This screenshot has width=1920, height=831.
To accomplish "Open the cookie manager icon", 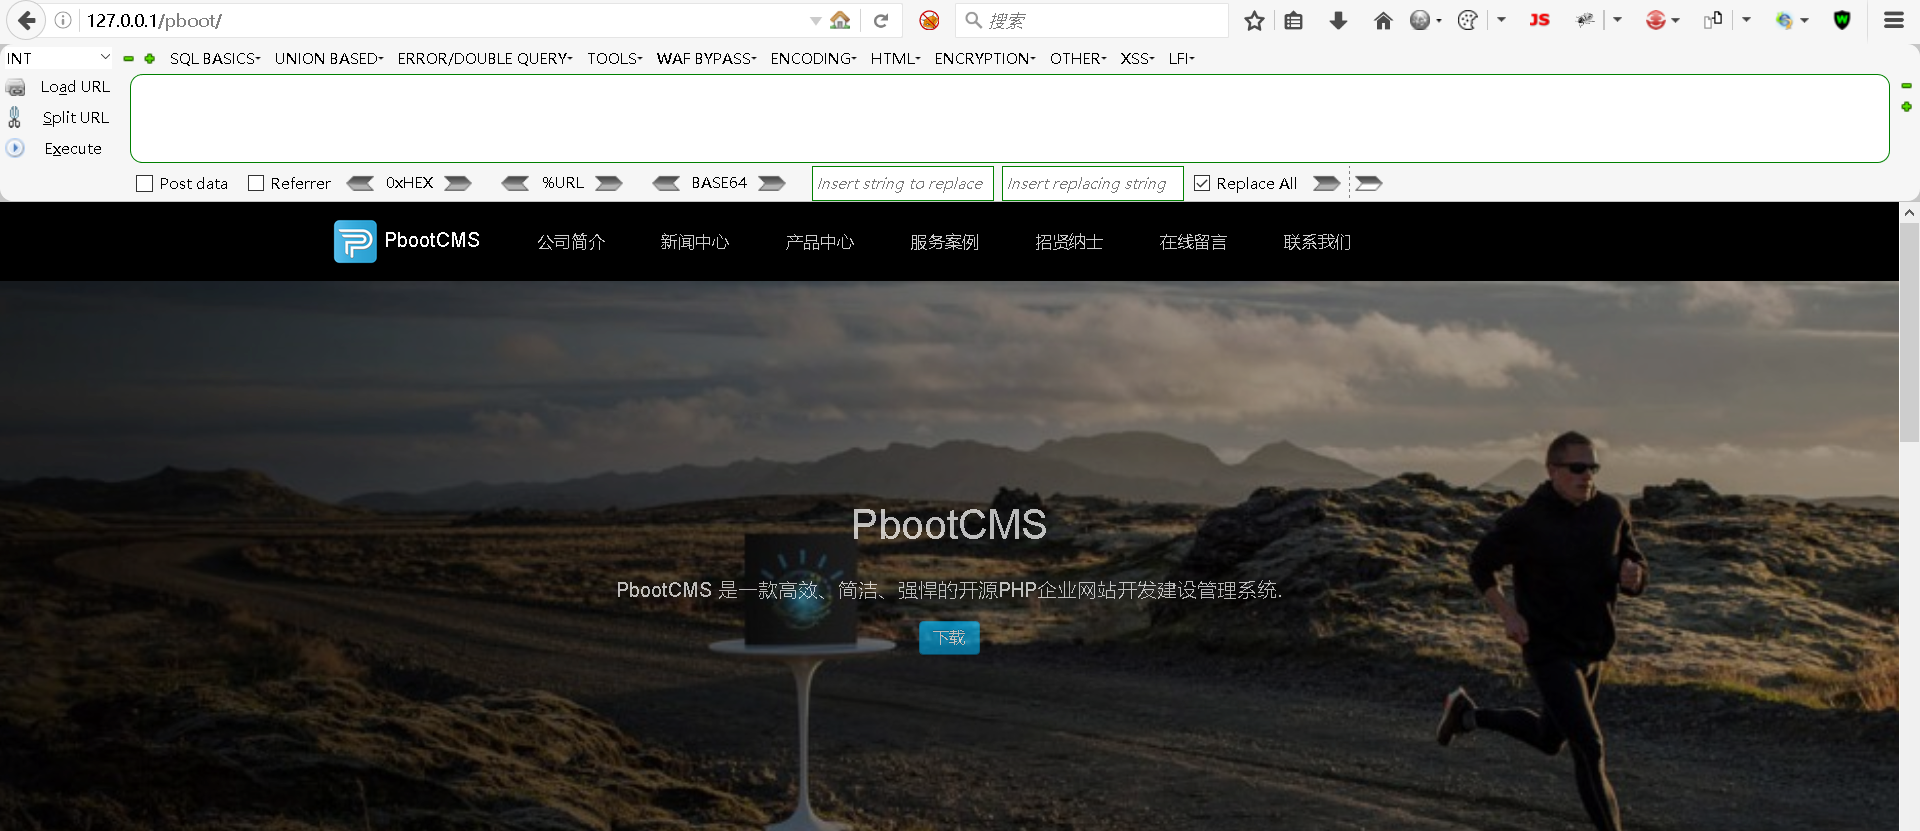I will click(1468, 20).
